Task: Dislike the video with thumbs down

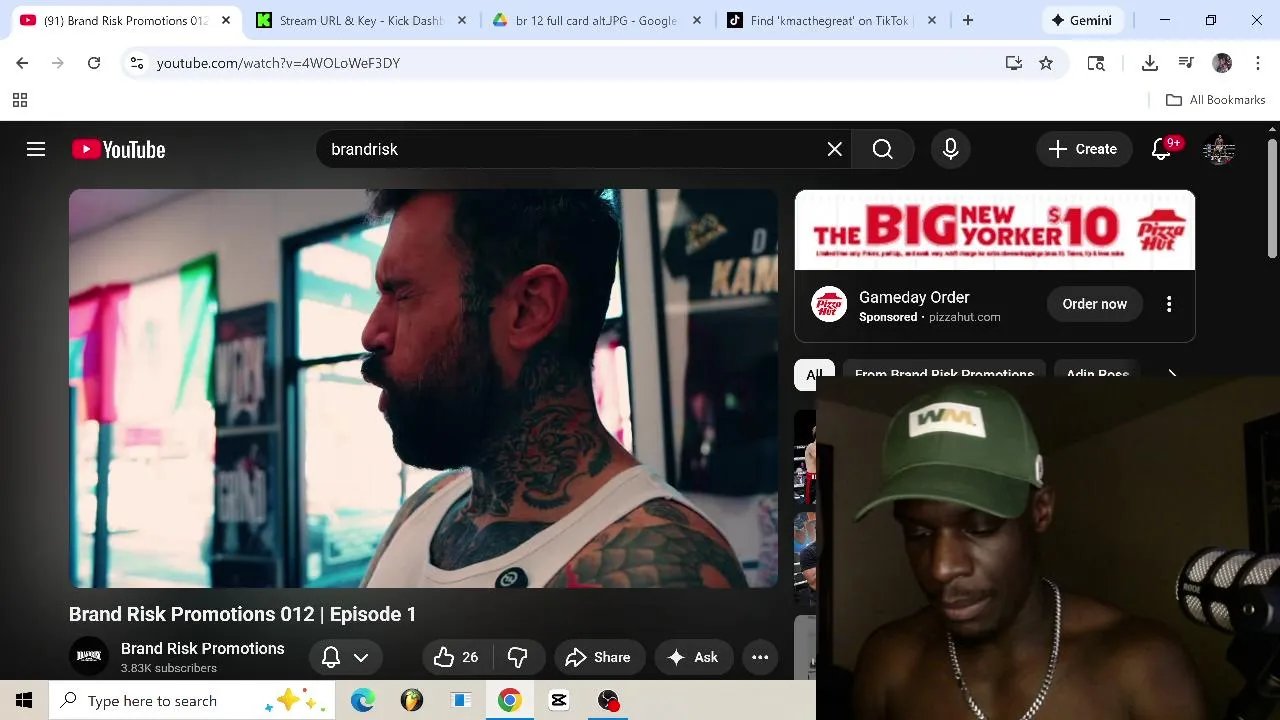Action: point(518,657)
